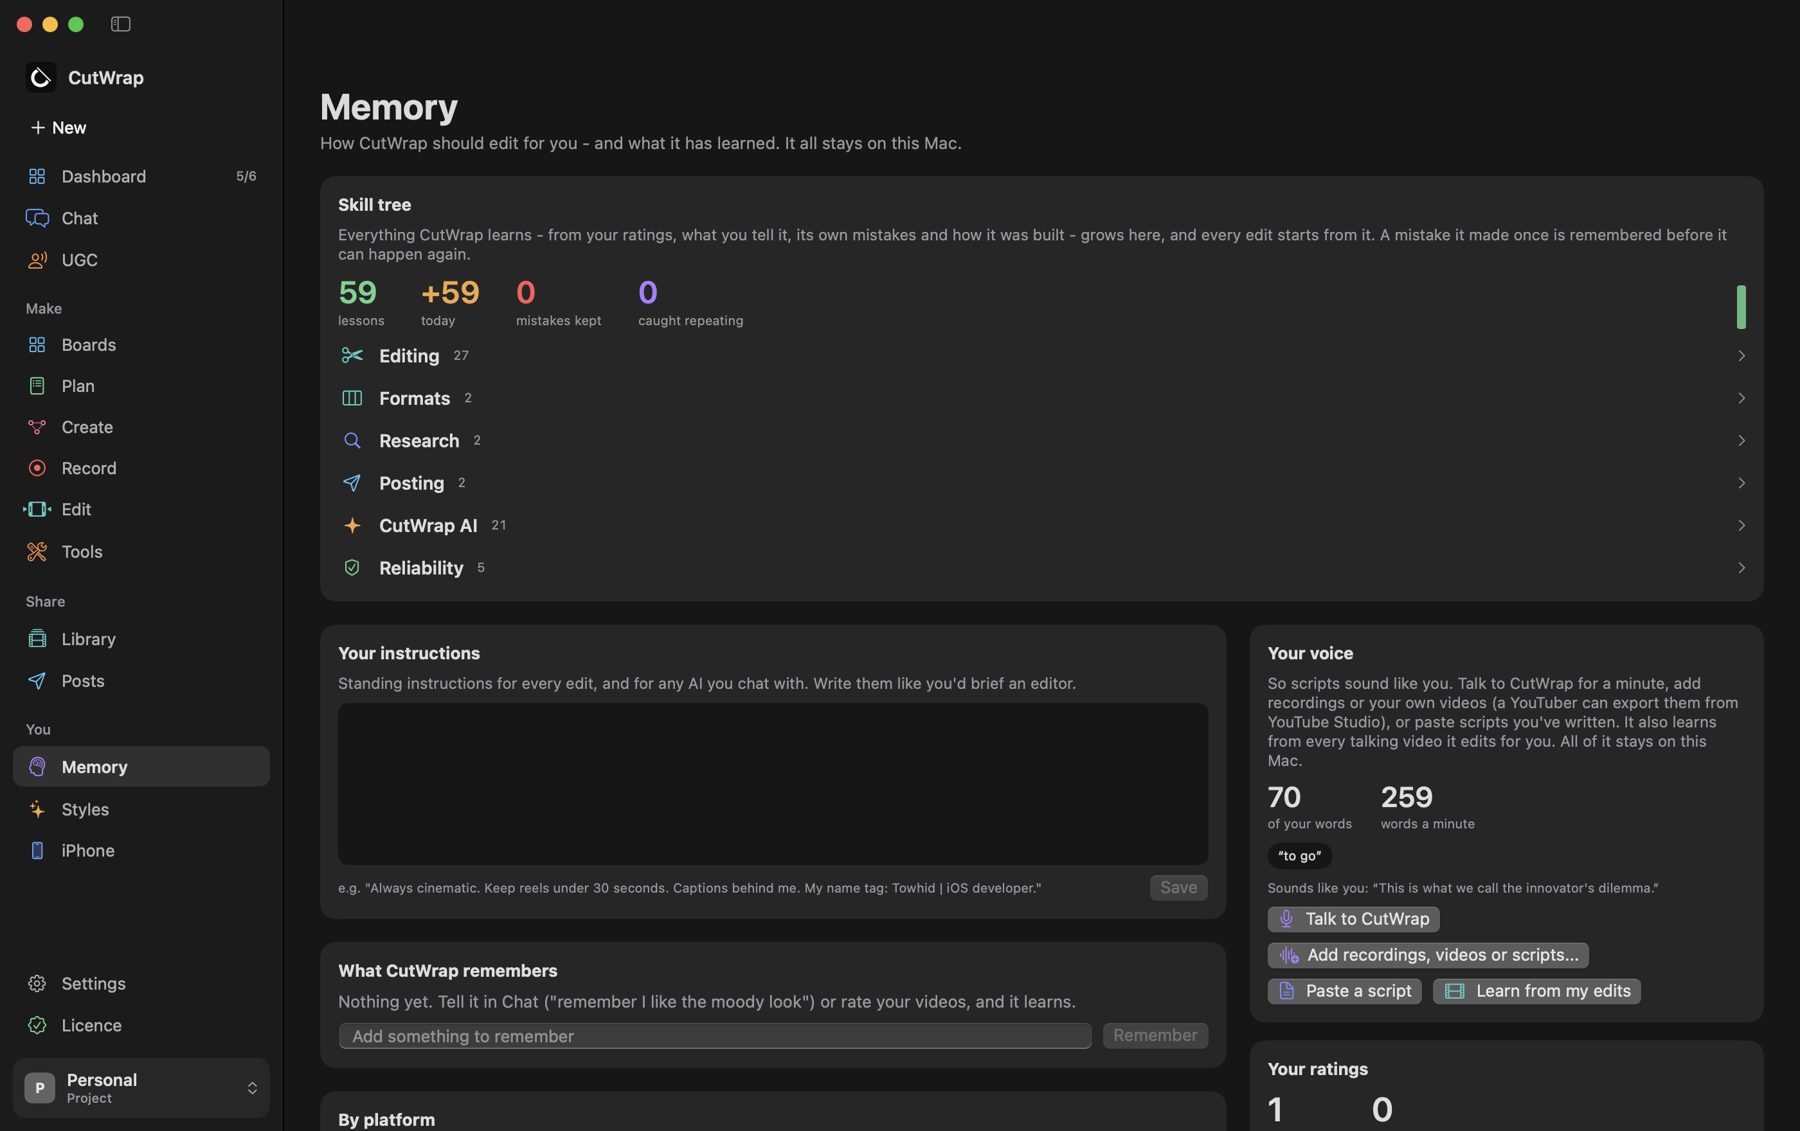This screenshot has width=1800, height=1131.
Task: Click Talk to CutWrap button
Action: click(x=1353, y=919)
